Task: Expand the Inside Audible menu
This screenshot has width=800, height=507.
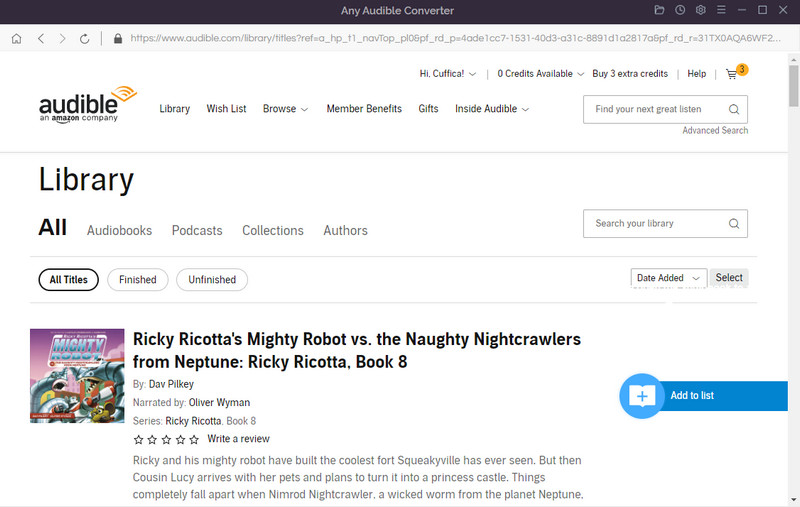Action: (x=492, y=109)
